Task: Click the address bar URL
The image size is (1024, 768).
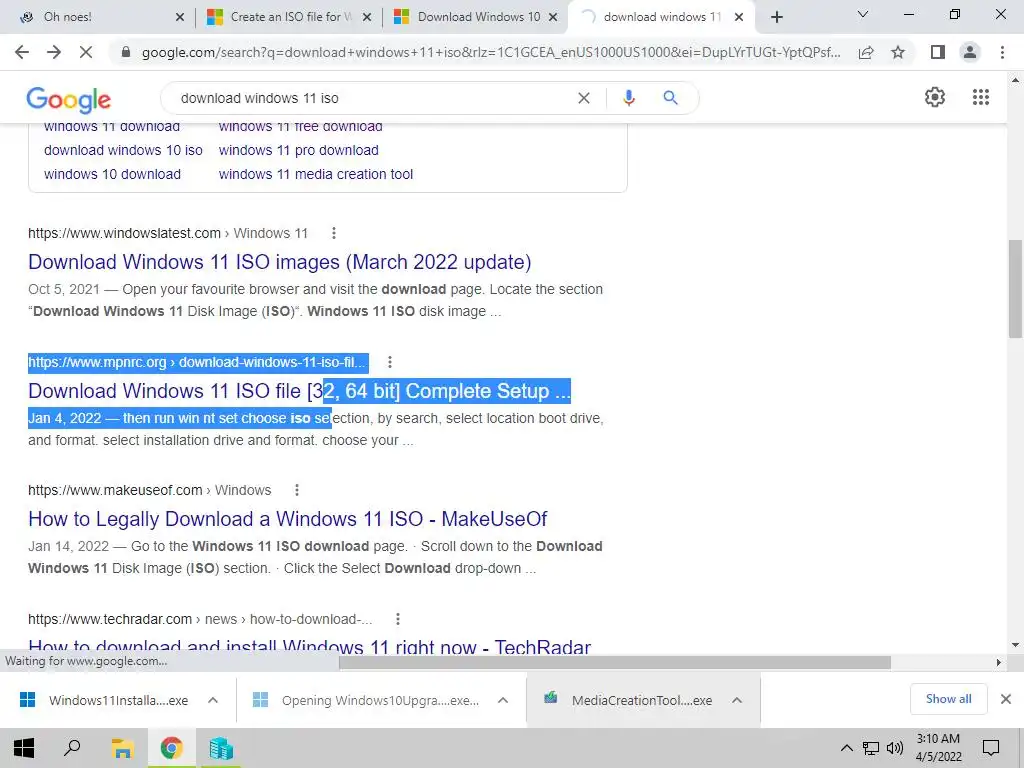Action: (x=491, y=52)
